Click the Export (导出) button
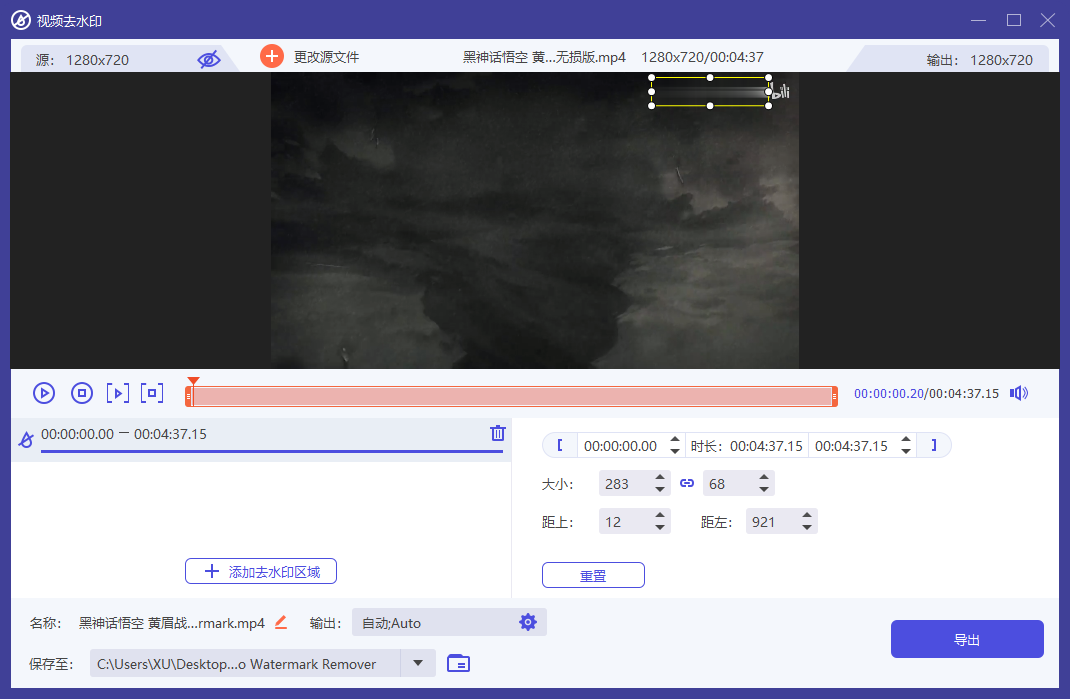Viewport: 1070px width, 699px height. click(967, 639)
